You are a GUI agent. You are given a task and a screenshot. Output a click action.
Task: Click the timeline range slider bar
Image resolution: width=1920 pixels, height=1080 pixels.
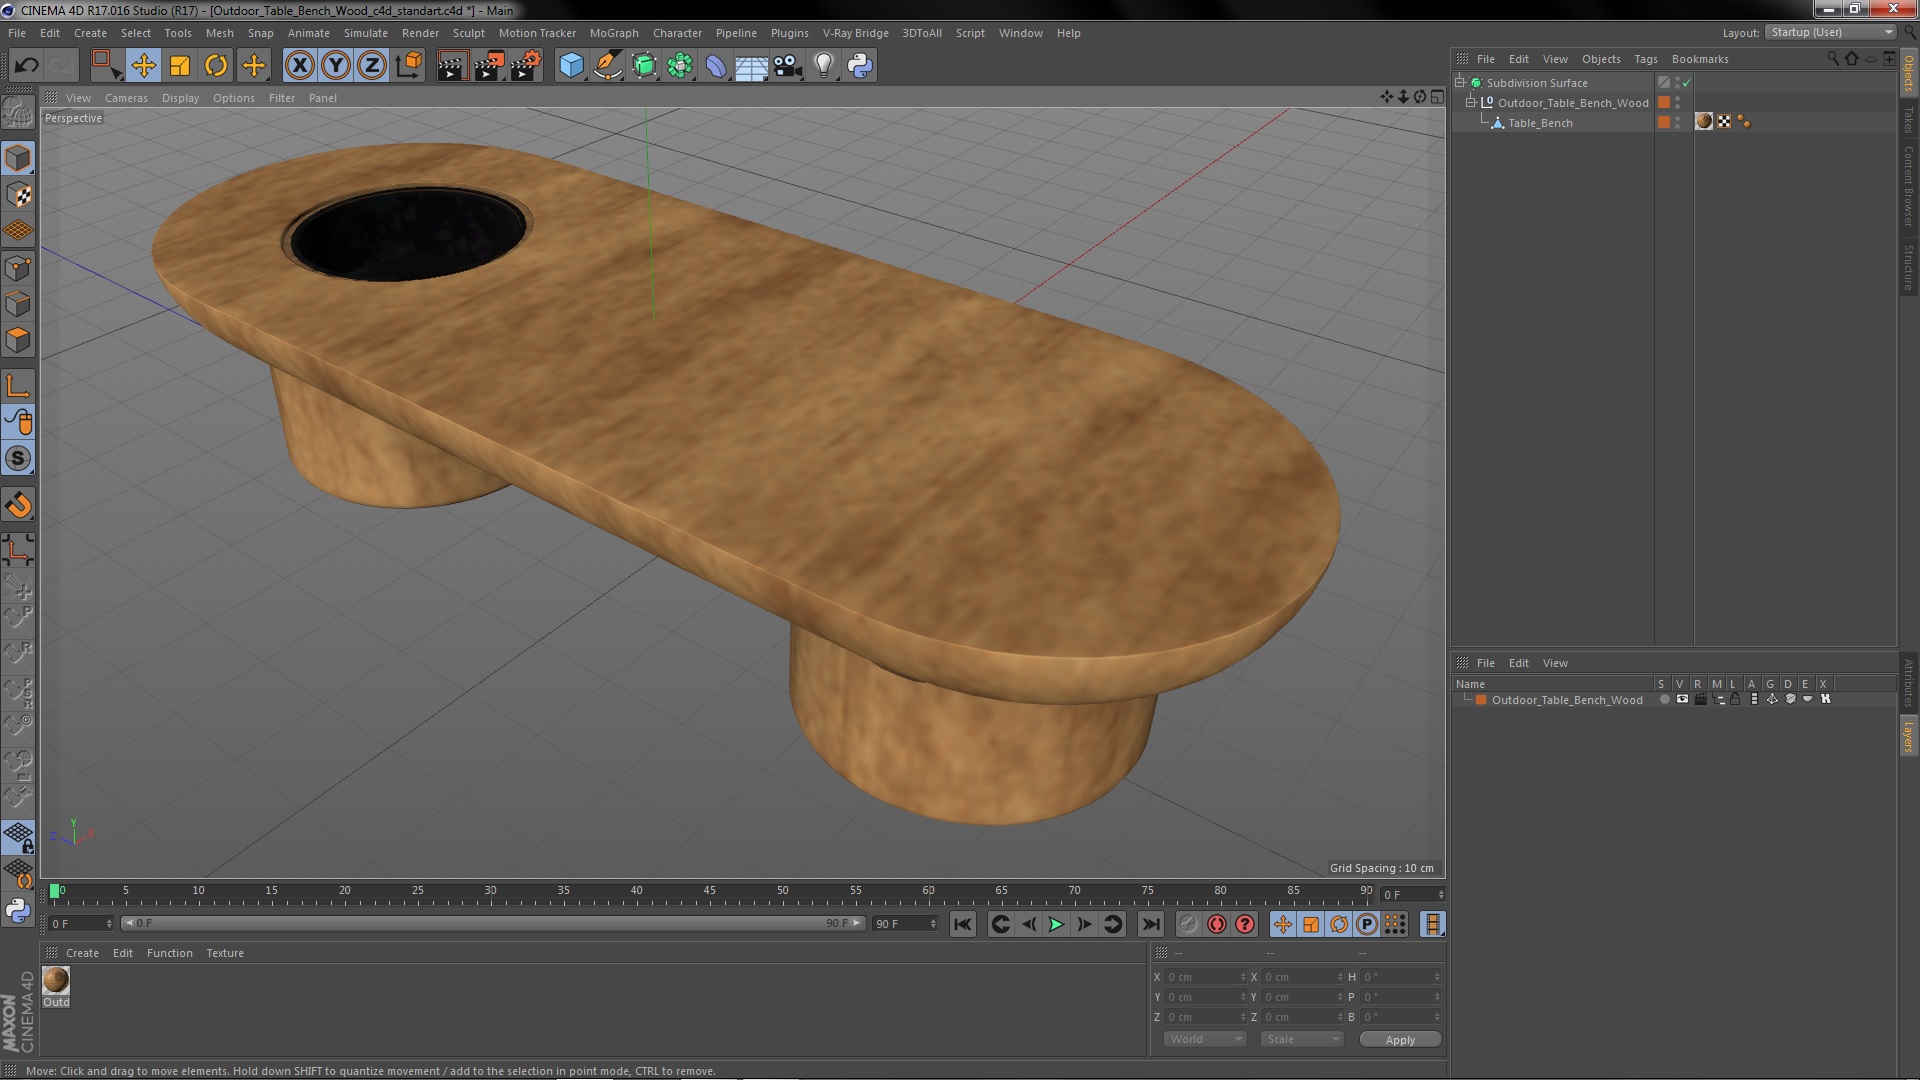492,923
